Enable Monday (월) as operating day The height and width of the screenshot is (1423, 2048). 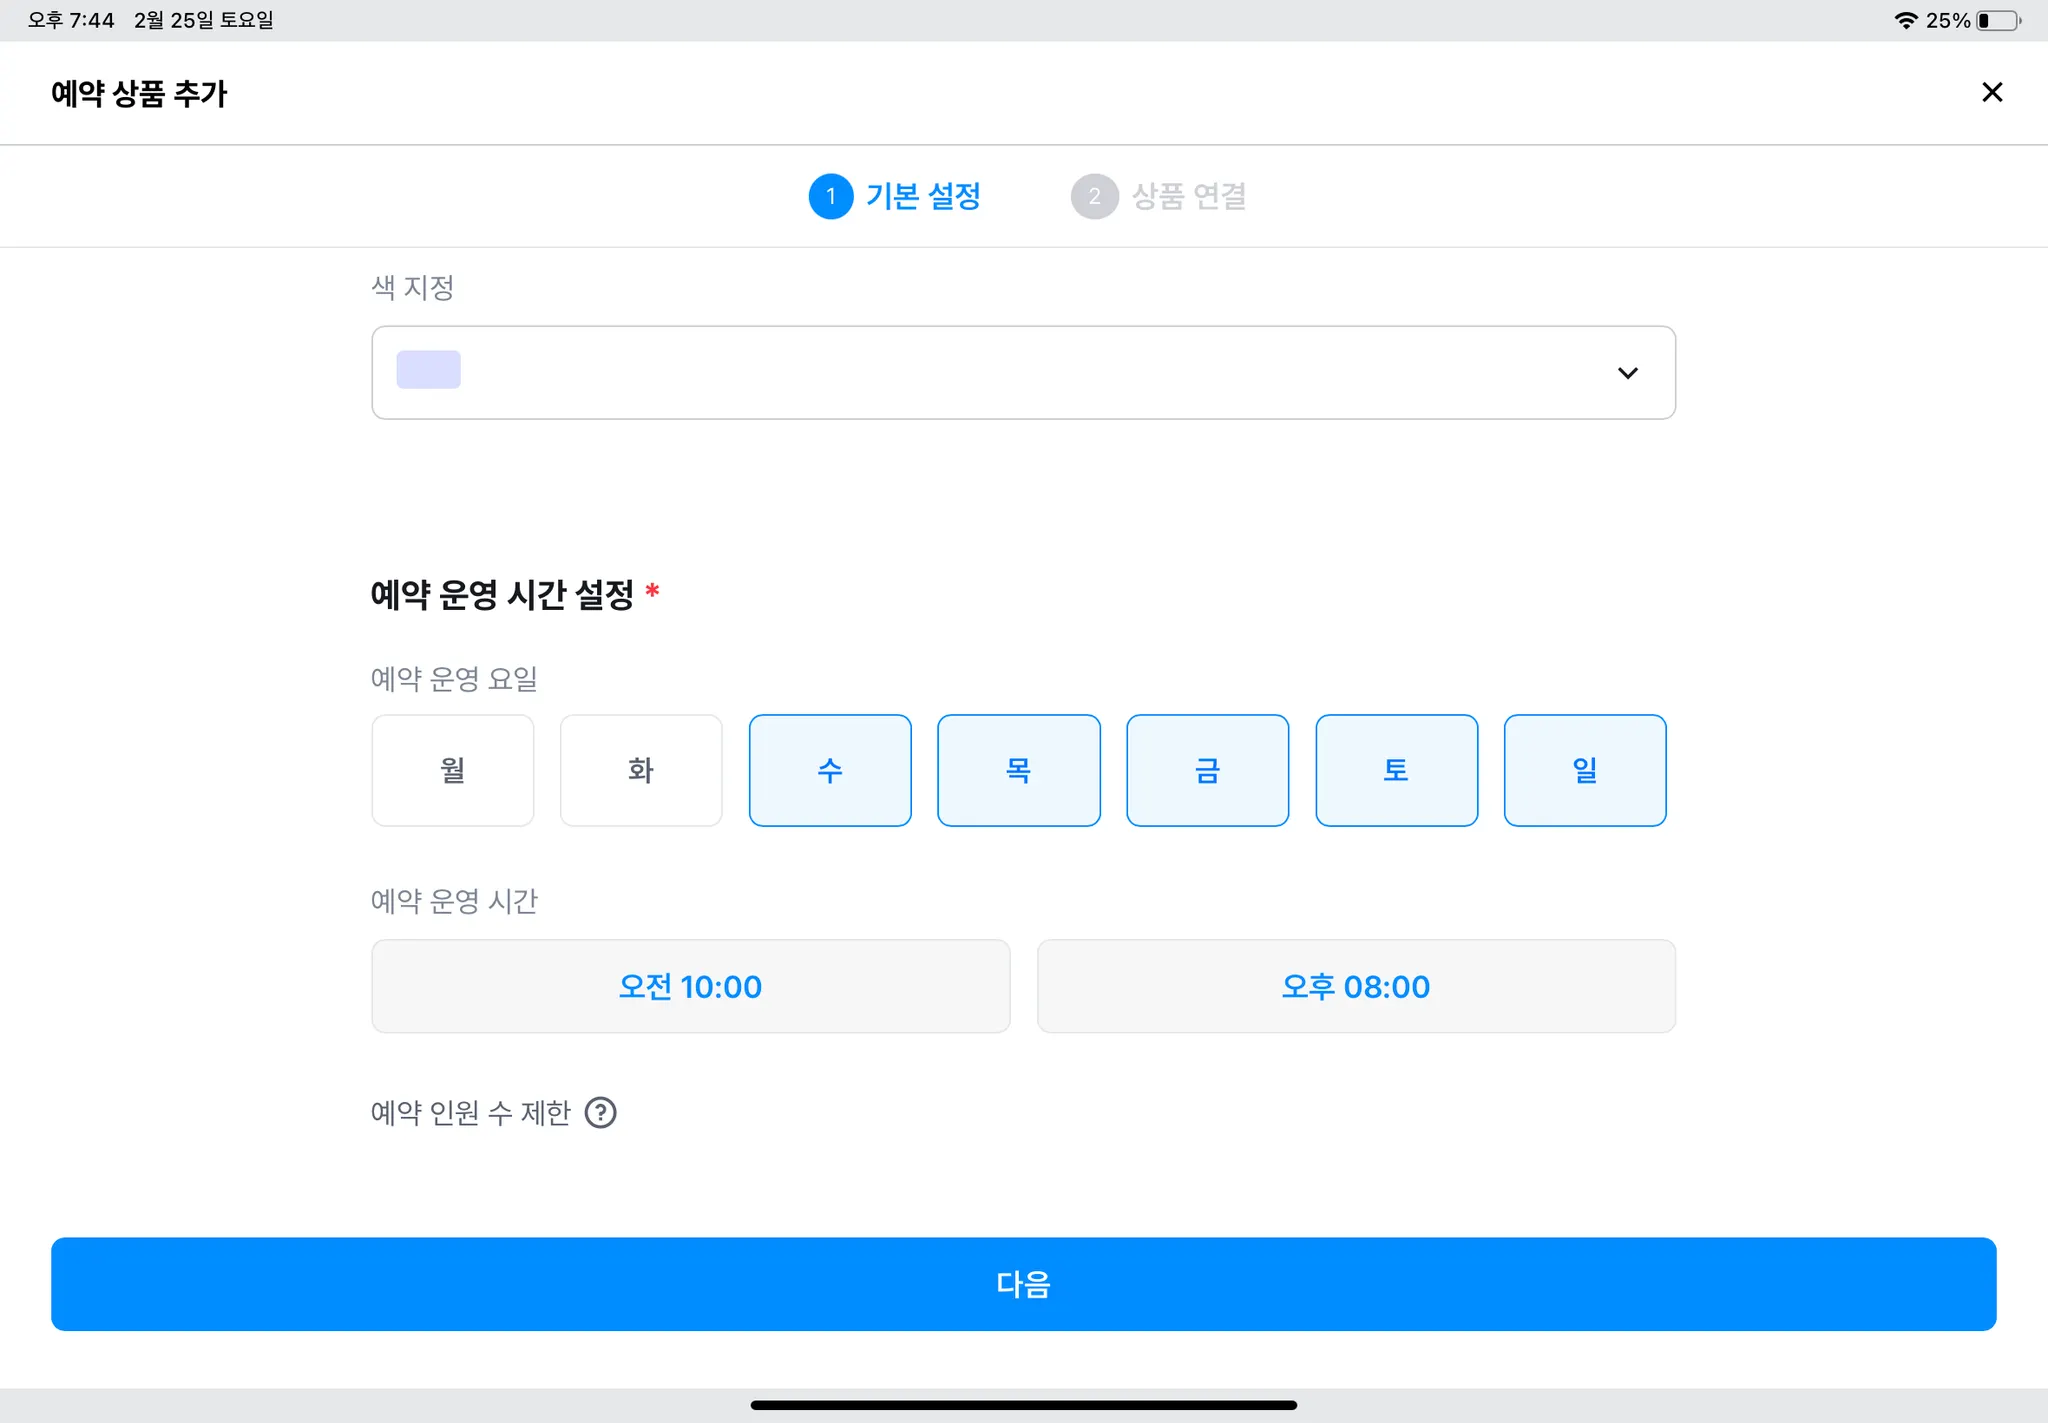point(452,770)
